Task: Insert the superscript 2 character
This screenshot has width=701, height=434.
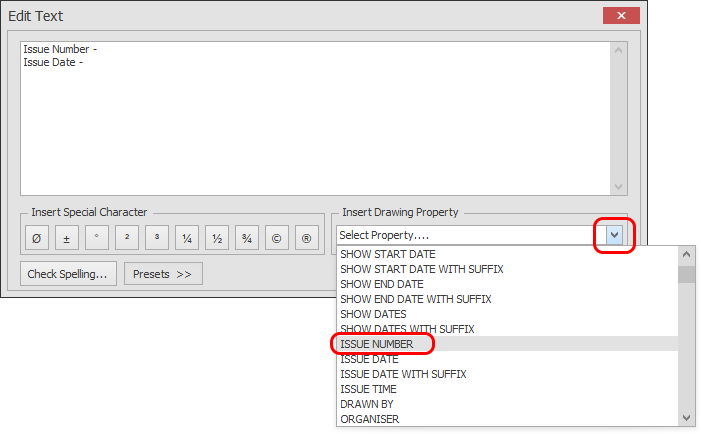Action: coord(127,238)
